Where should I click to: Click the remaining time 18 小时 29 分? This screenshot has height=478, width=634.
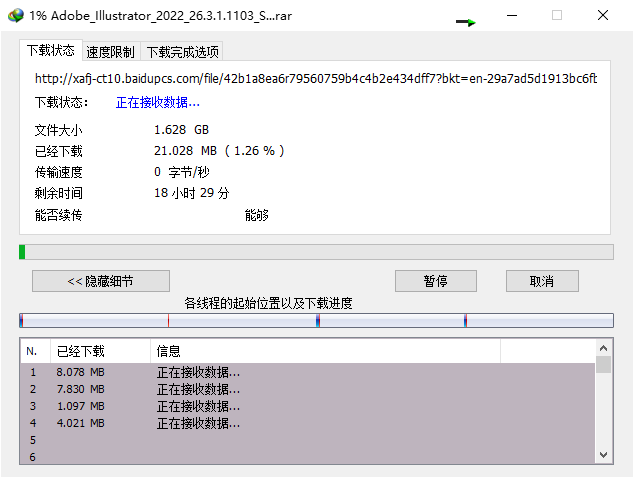tap(191, 193)
